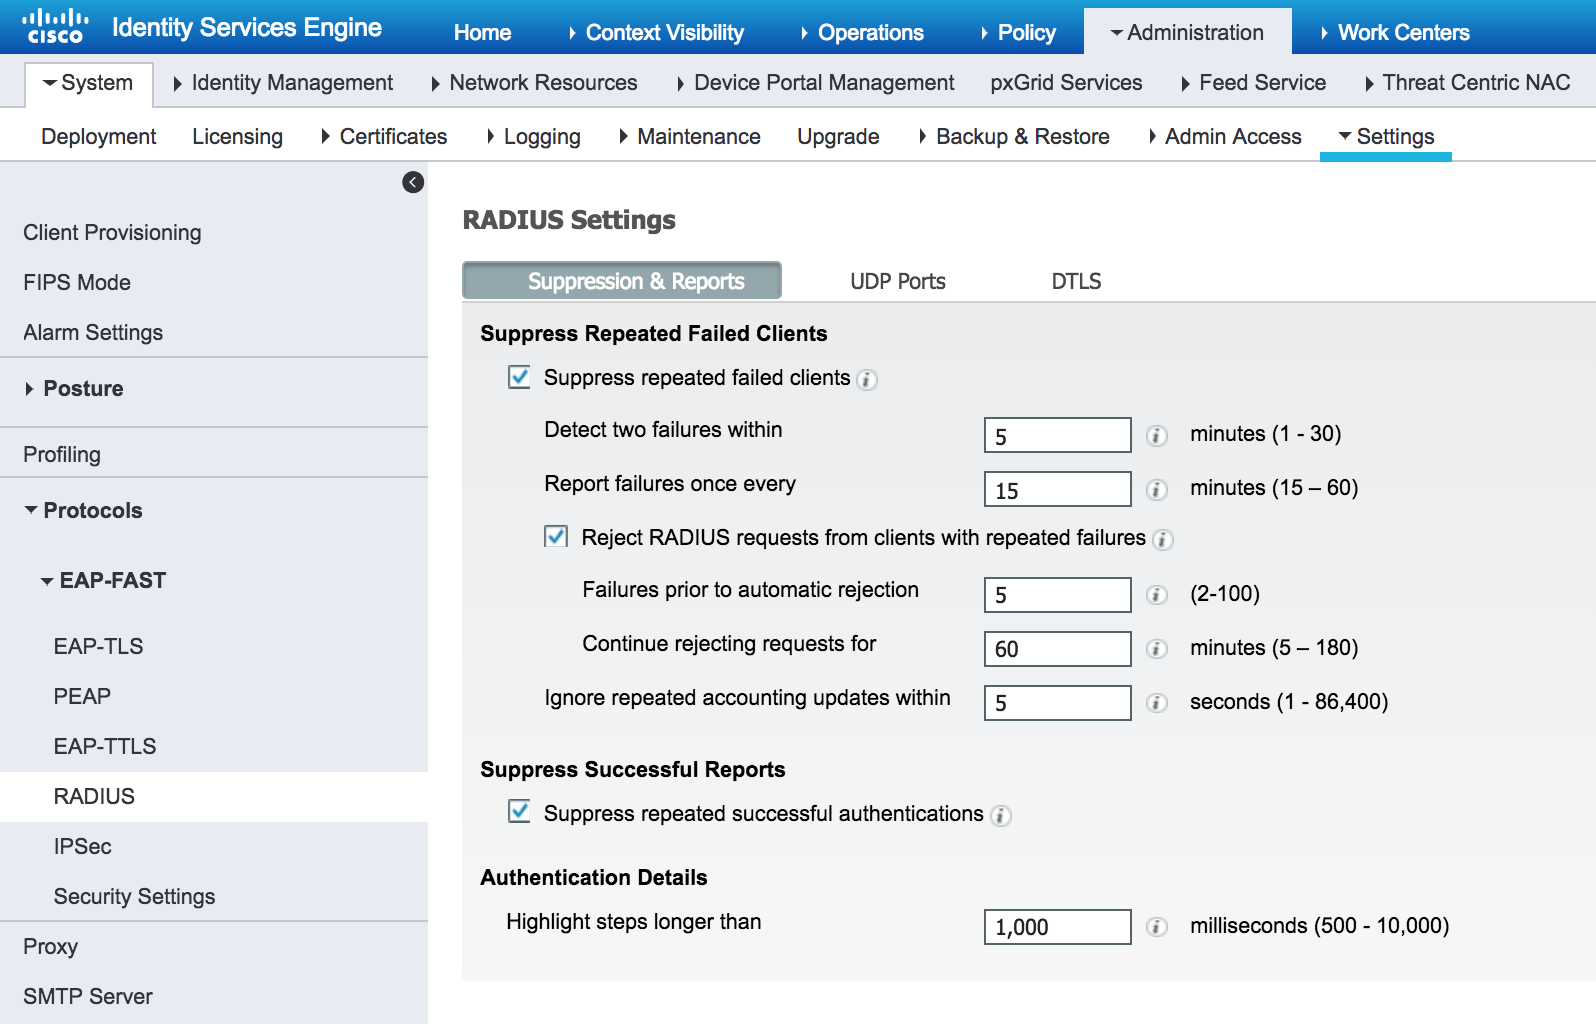Open Settings menu
Viewport: 1596px width, 1024px height.
coord(1386,137)
